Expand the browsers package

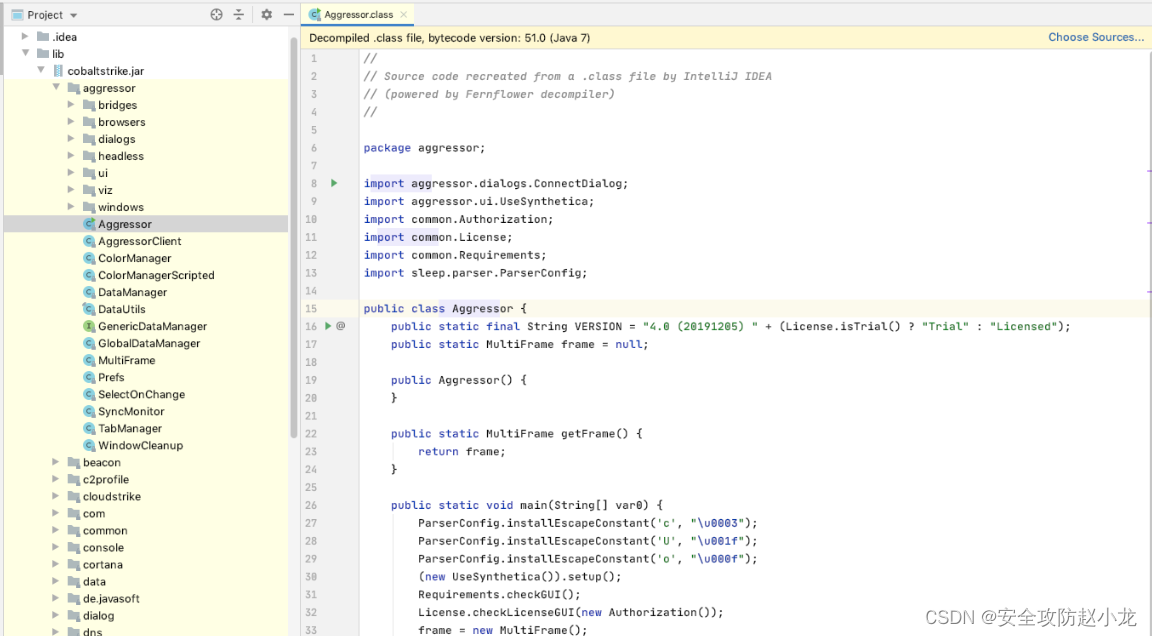[x=71, y=121]
